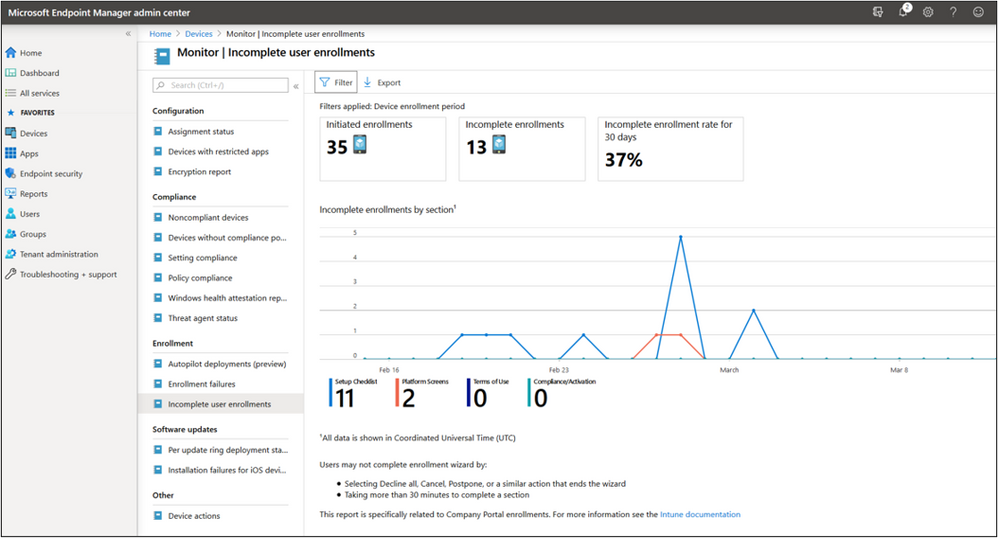Click the Home breadcrumb link

pos(160,34)
